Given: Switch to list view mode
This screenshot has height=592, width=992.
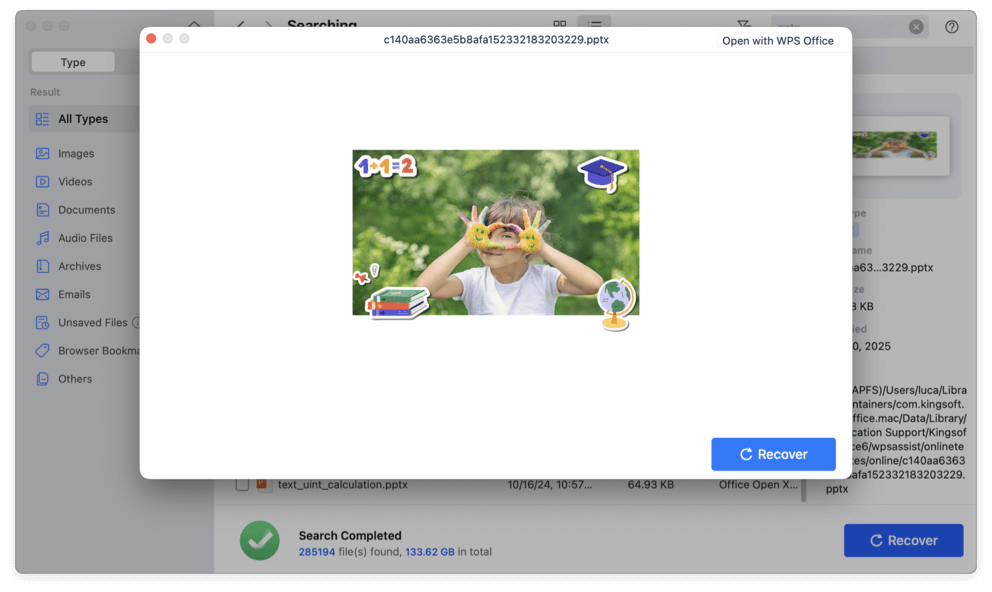Looking at the screenshot, I should tap(594, 26).
